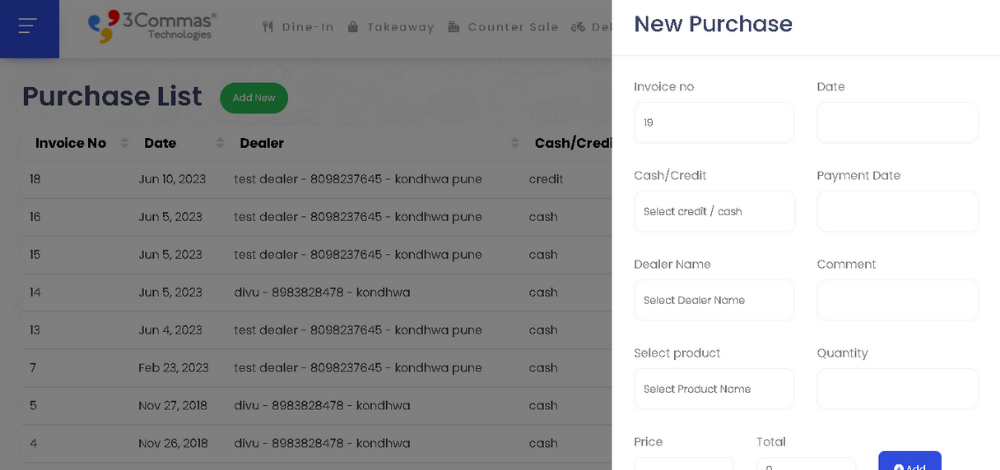Viewport: 1000px width, 470px height.
Task: Sort list by Invoice No arrows
Action: [125, 143]
